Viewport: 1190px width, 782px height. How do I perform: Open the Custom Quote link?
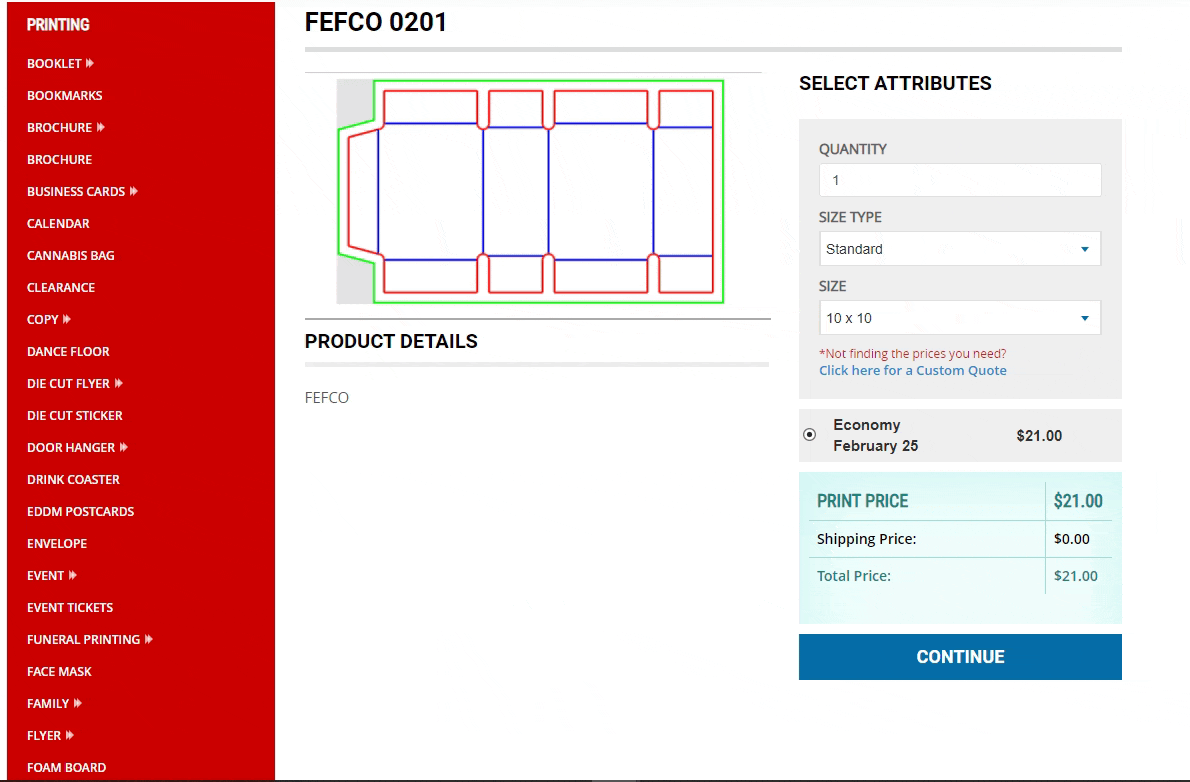pos(912,371)
